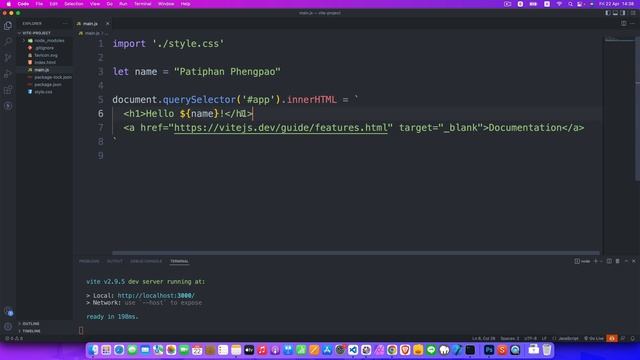The height and width of the screenshot is (360, 640).
Task: Open the Selection menu
Action: pos(73,4)
